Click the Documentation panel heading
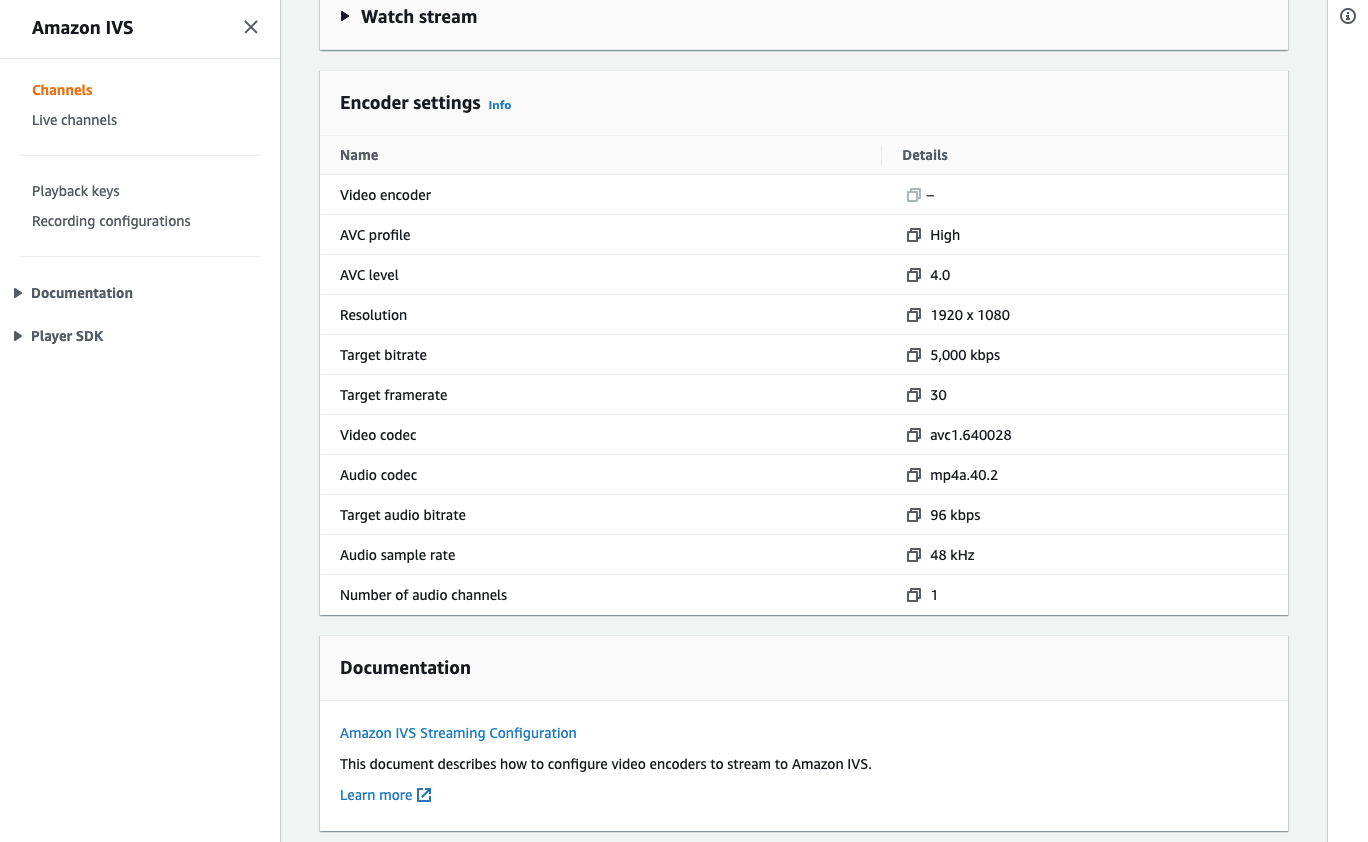The width and height of the screenshot is (1368, 842). [405, 668]
